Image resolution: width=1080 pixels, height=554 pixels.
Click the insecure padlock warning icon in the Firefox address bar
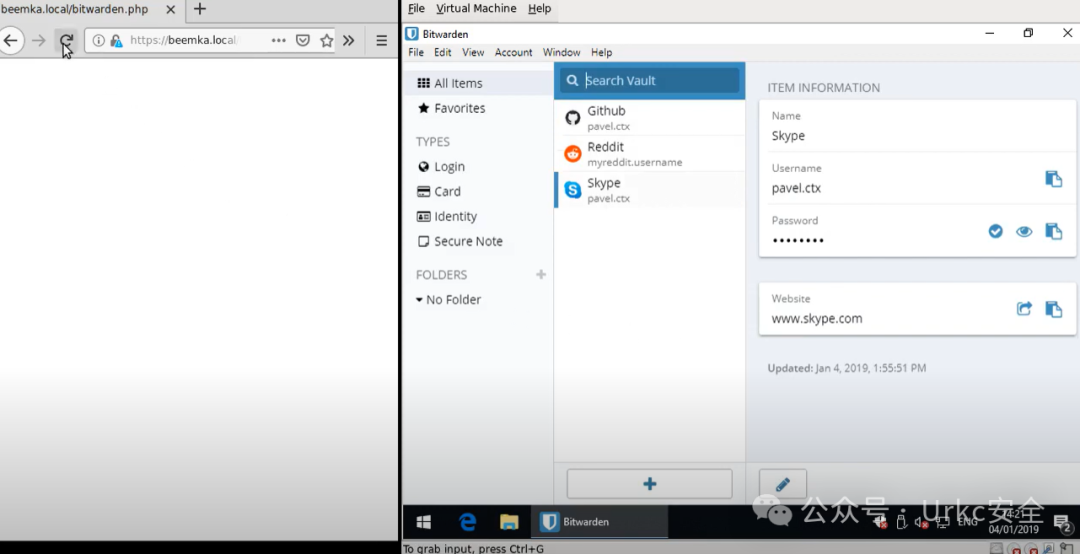116,41
